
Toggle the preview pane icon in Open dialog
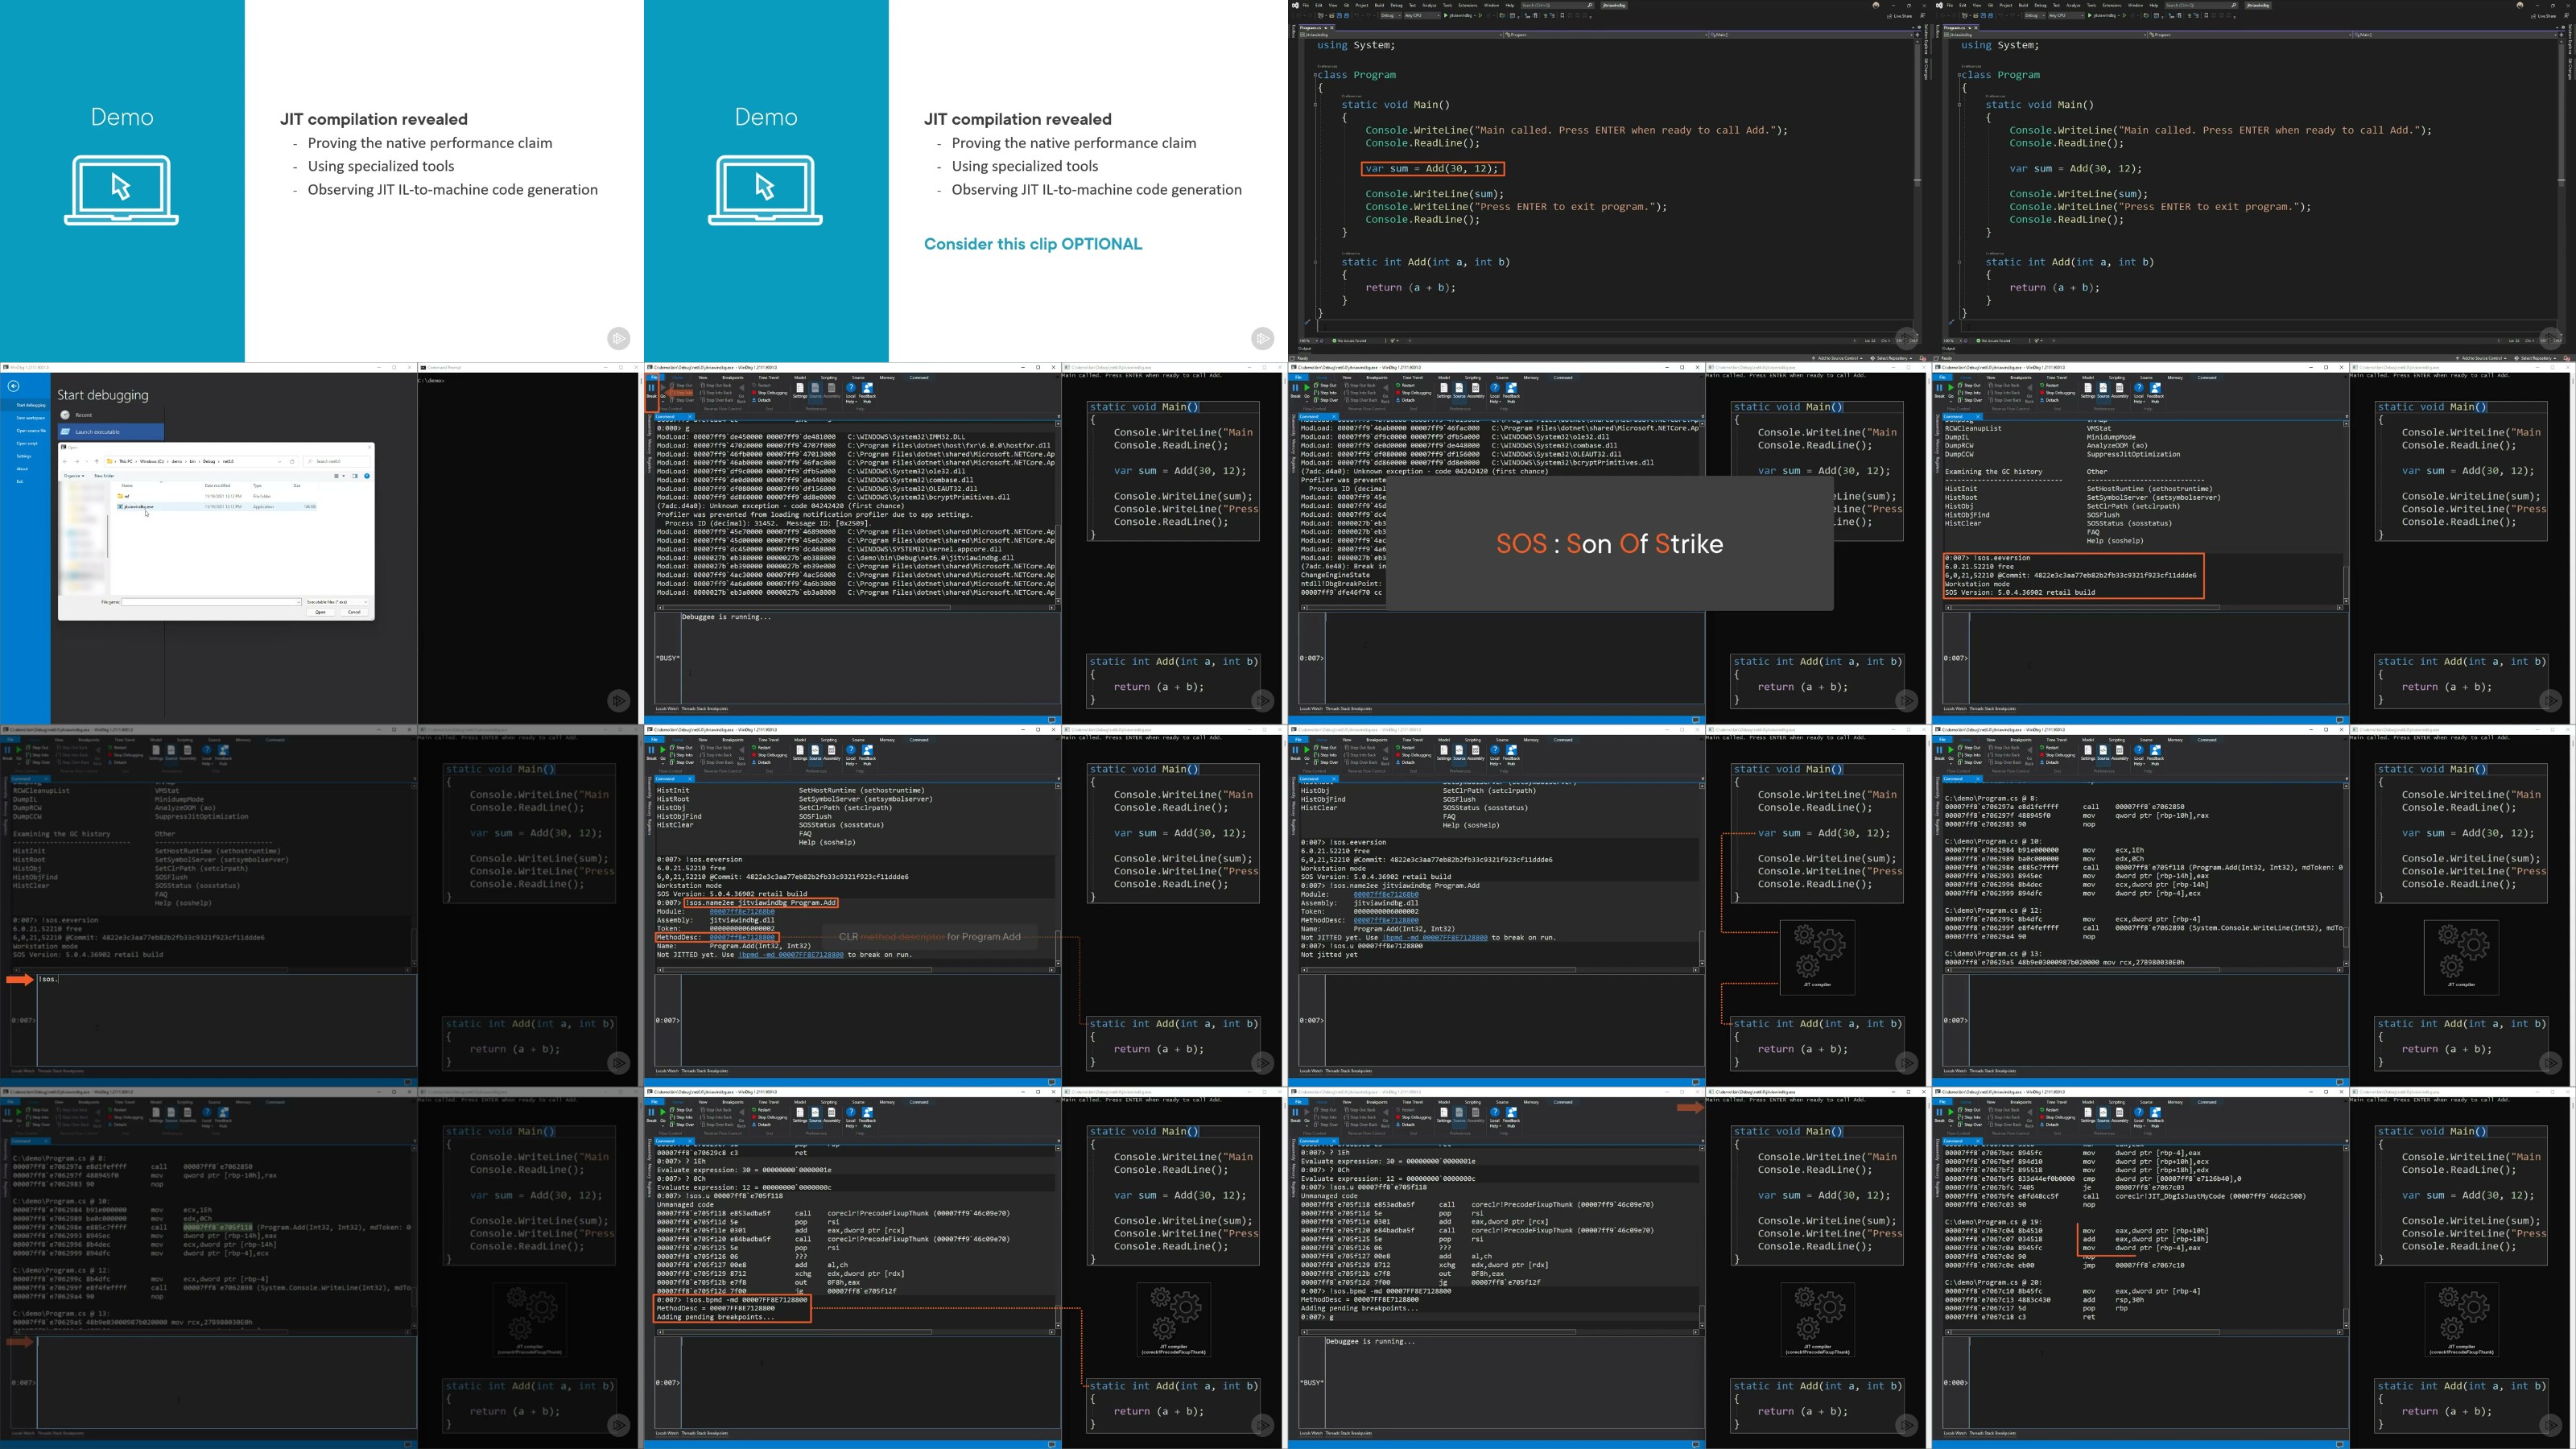(355, 476)
